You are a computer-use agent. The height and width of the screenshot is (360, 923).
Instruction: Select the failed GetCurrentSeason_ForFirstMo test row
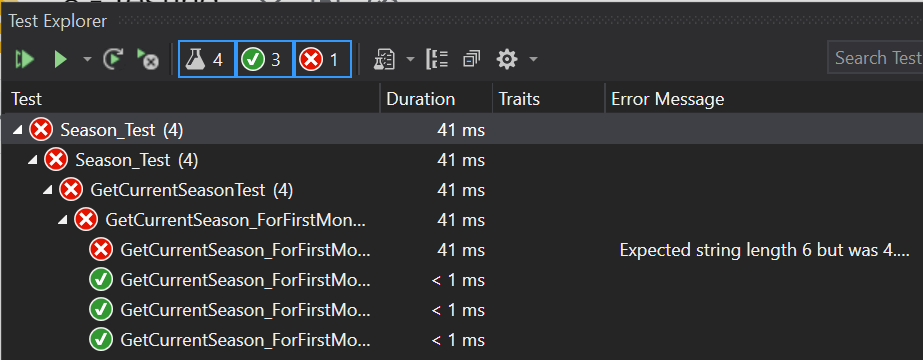coord(462,250)
